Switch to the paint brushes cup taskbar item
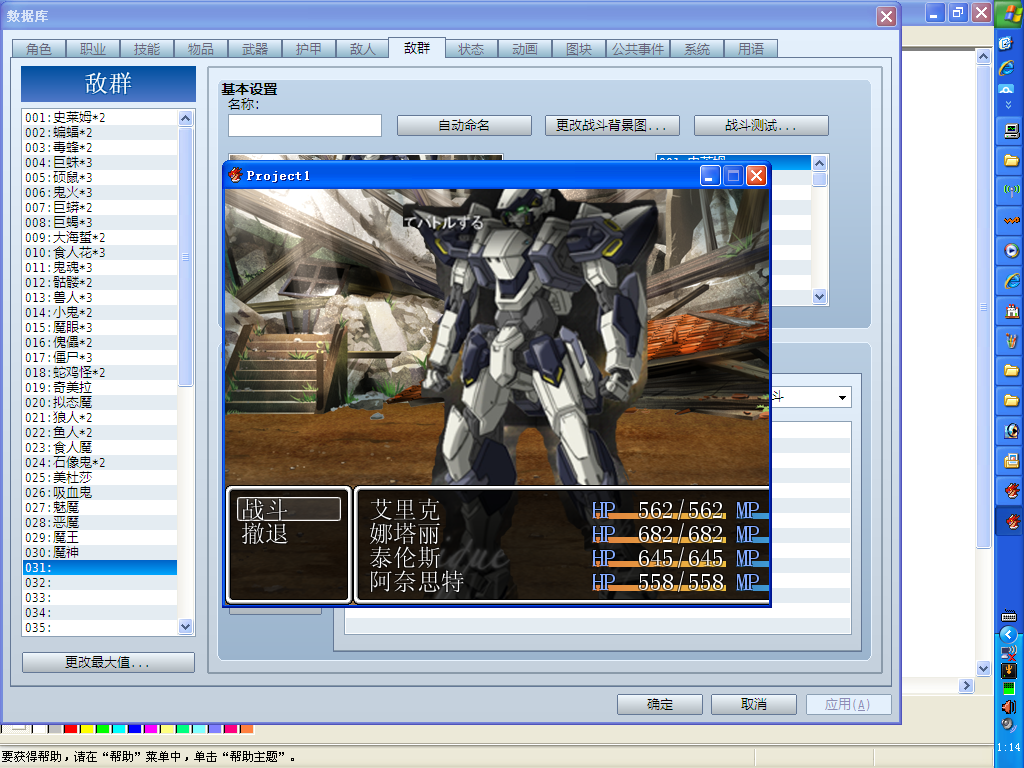Viewport: 1024px width, 768px height. (1011, 341)
